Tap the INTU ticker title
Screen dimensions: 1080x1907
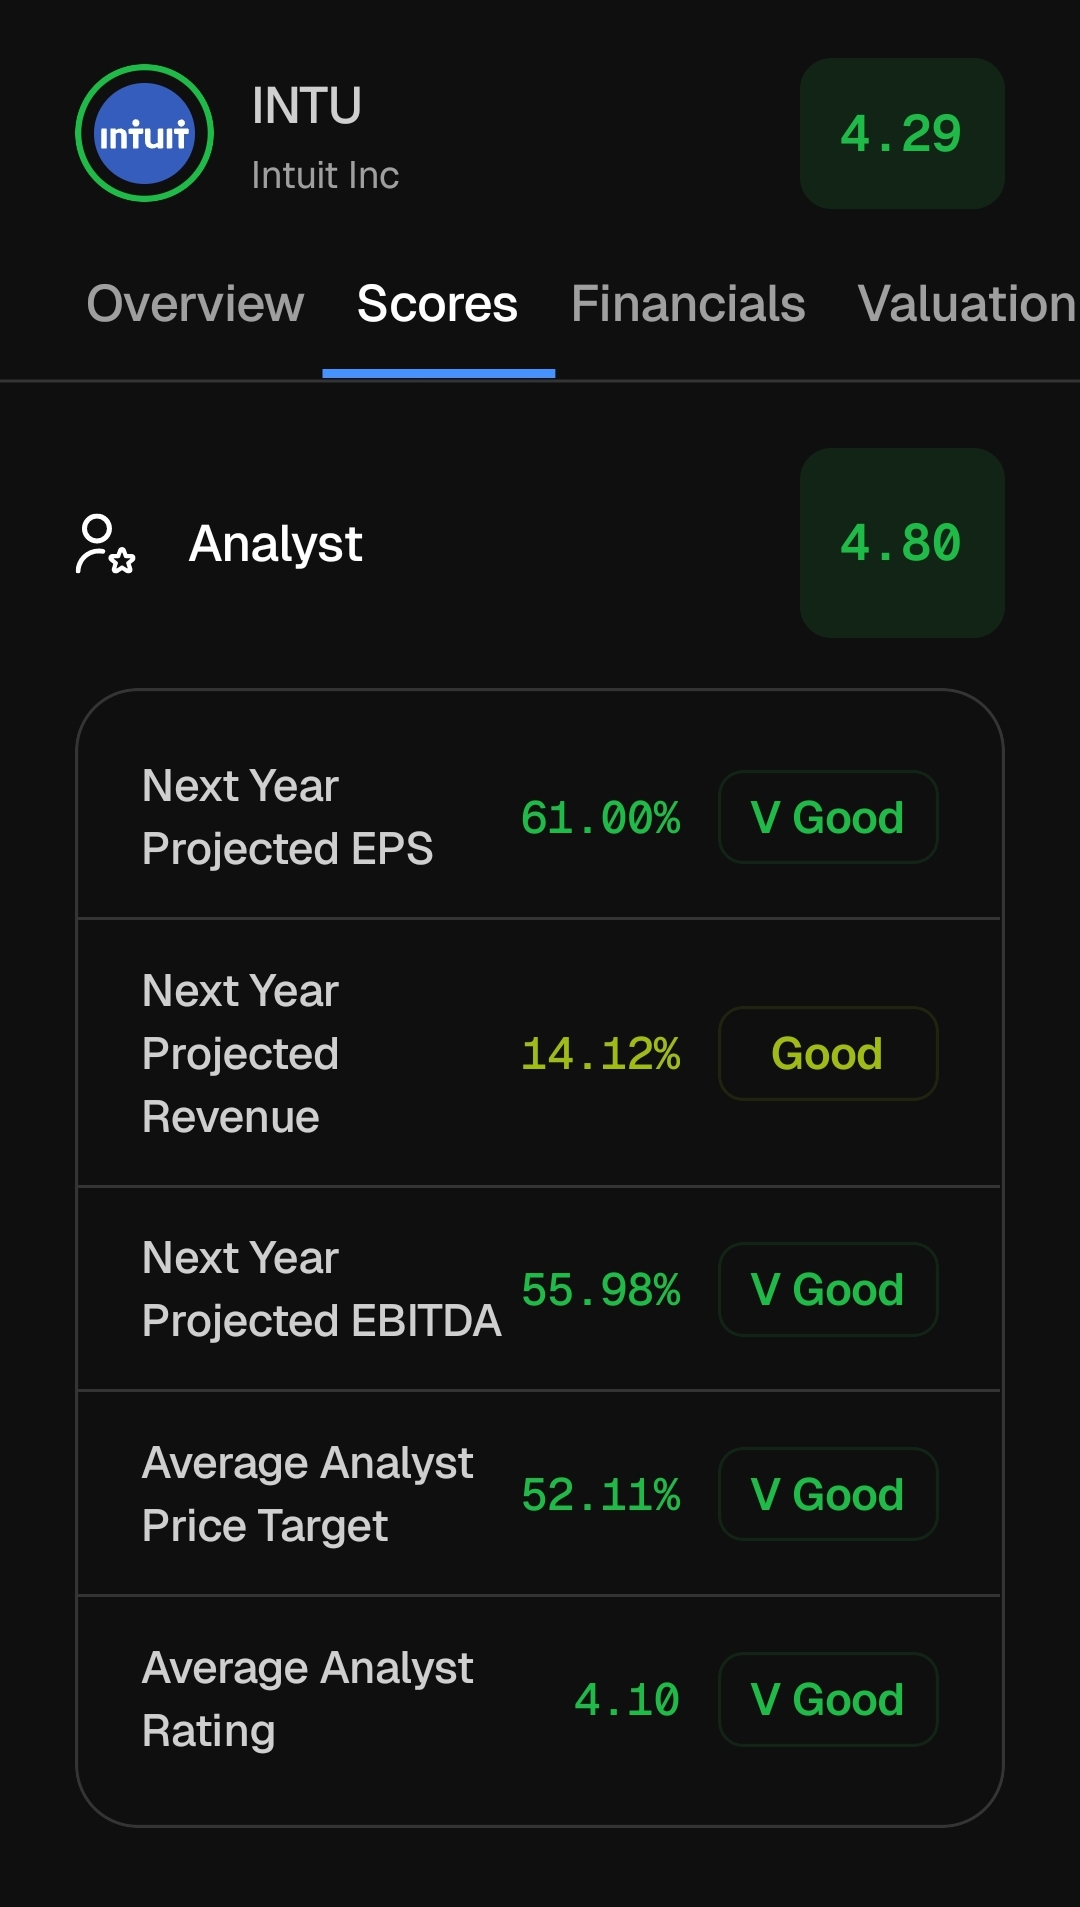point(306,106)
